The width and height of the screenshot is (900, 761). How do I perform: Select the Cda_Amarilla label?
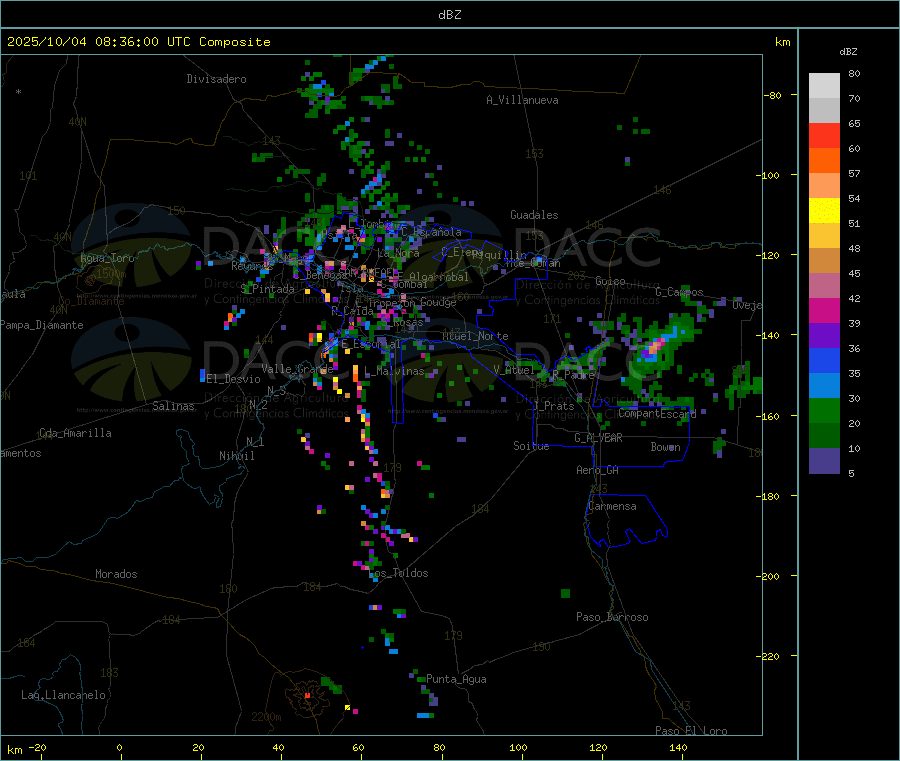coord(75,433)
